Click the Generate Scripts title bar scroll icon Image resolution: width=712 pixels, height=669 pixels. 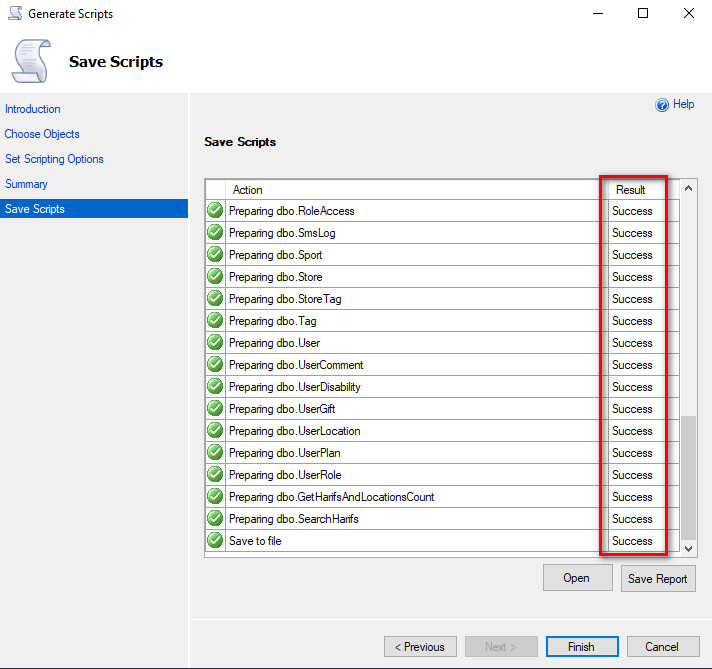15,13
